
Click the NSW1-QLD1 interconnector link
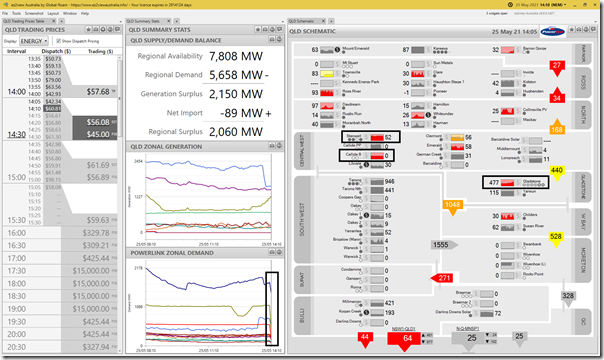tap(403, 329)
